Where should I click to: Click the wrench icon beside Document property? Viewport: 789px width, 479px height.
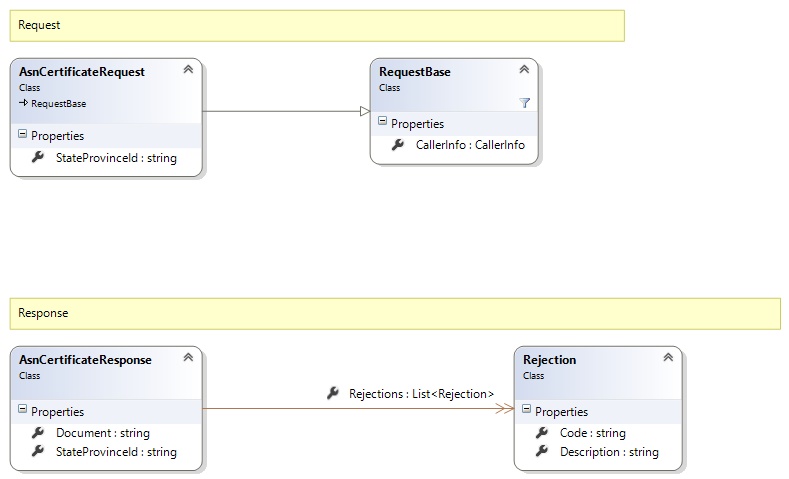click(38, 433)
